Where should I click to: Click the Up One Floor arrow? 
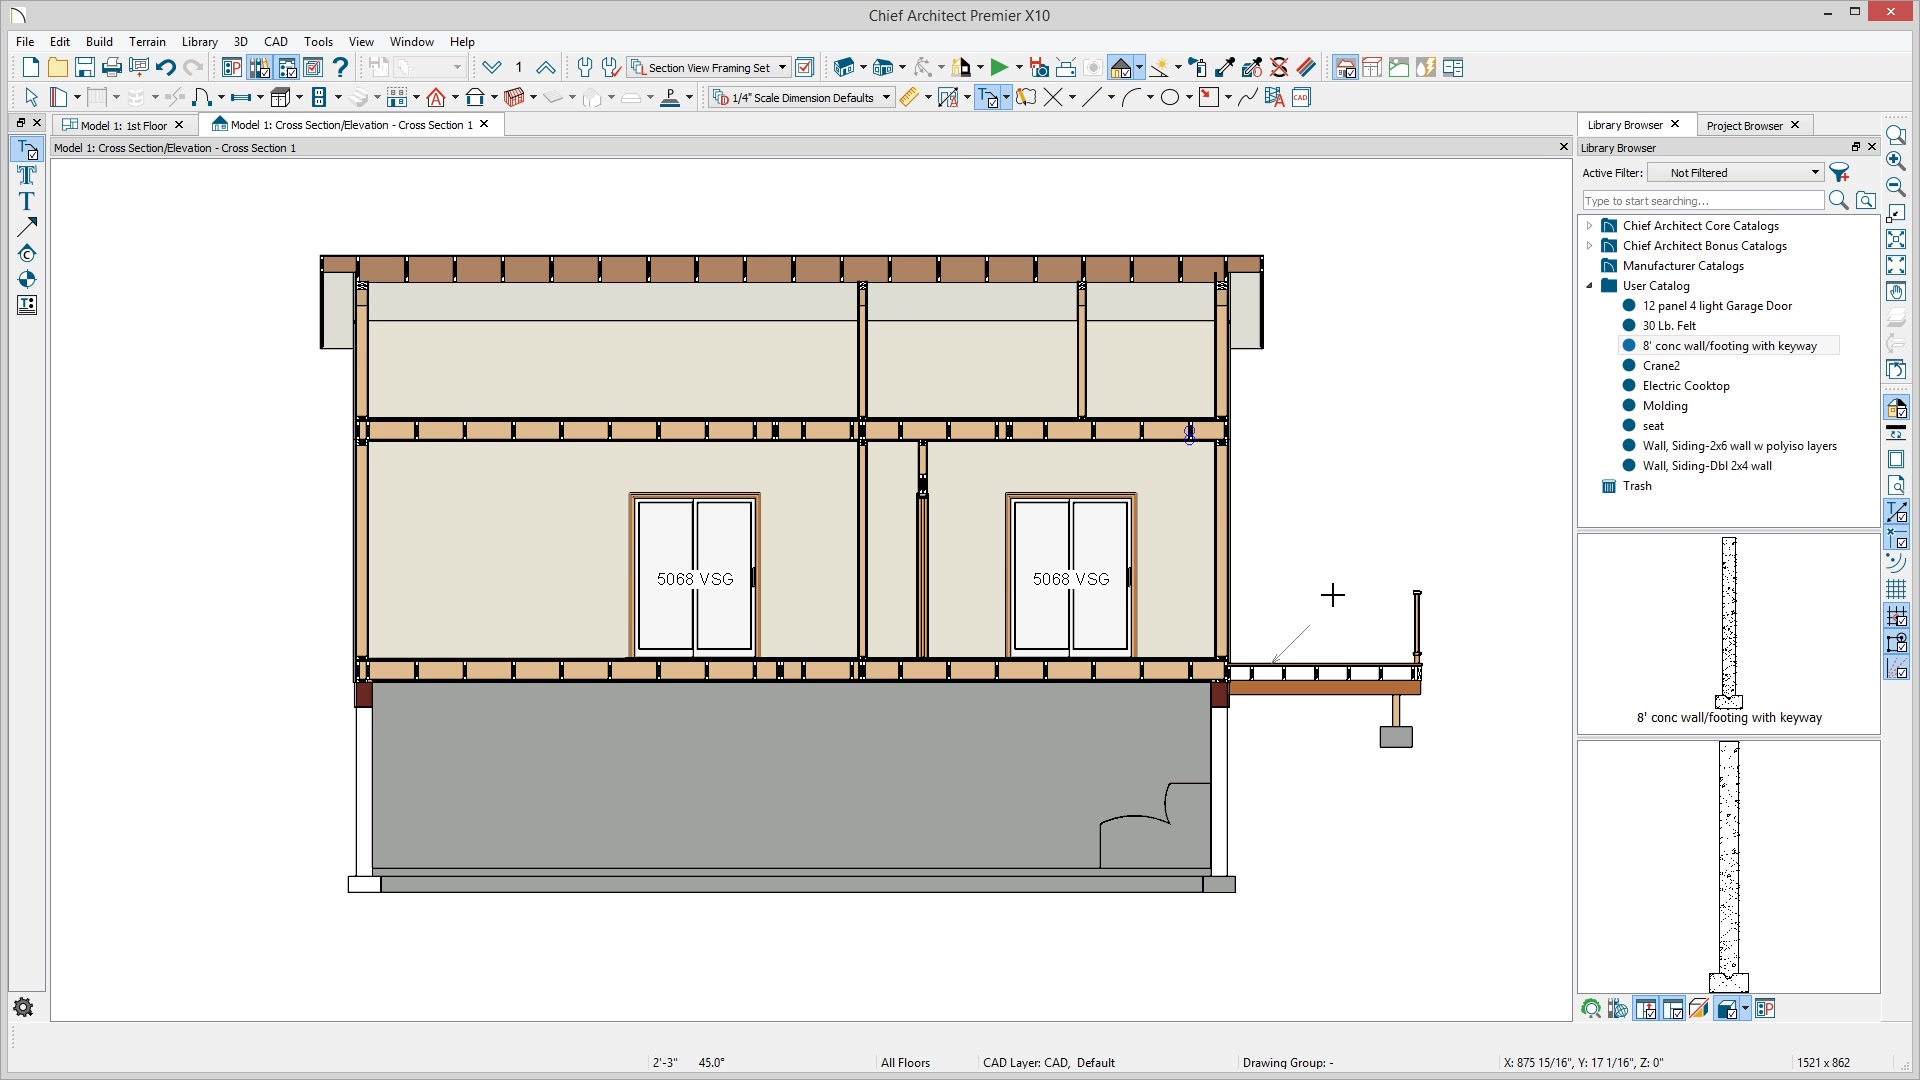[x=545, y=68]
